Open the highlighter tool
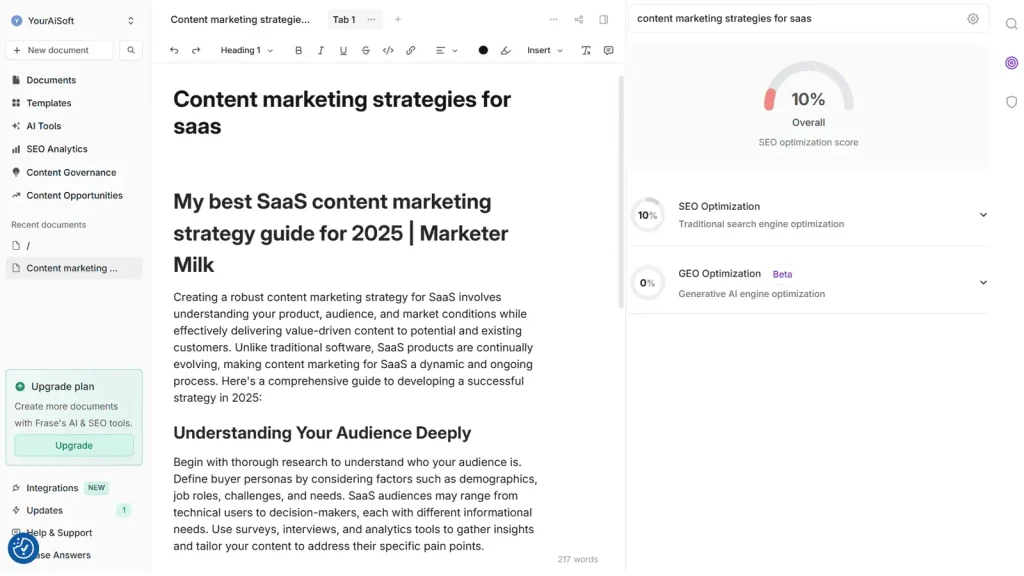 point(505,50)
